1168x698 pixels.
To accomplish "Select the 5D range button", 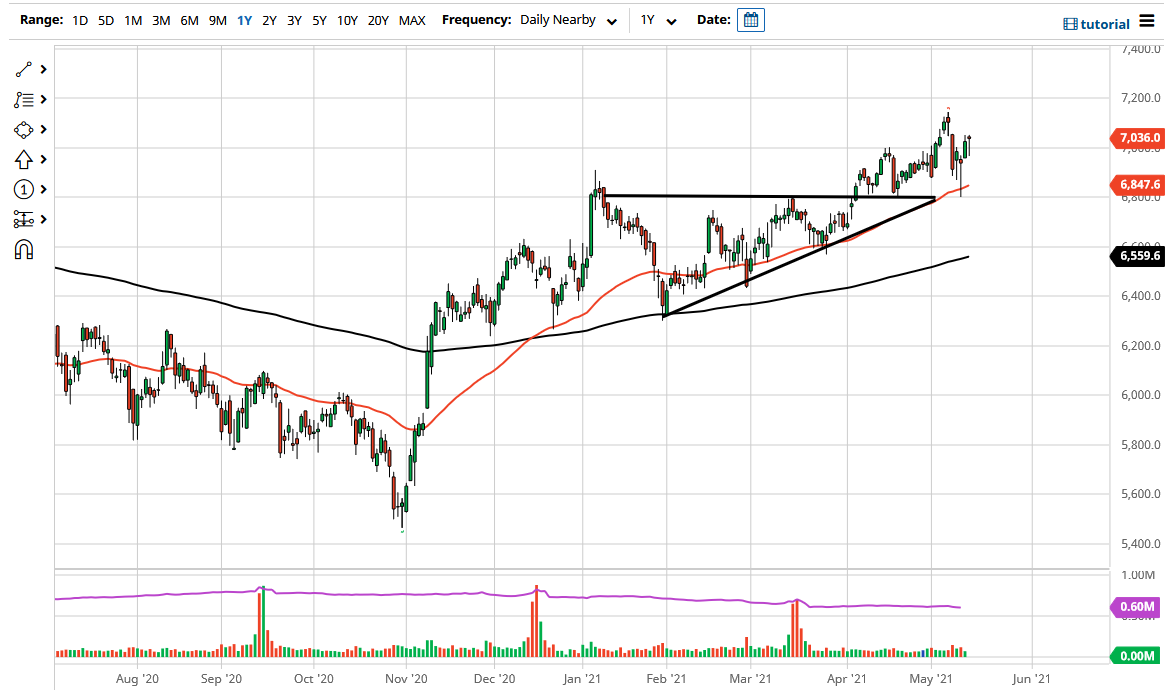I will [x=104, y=19].
